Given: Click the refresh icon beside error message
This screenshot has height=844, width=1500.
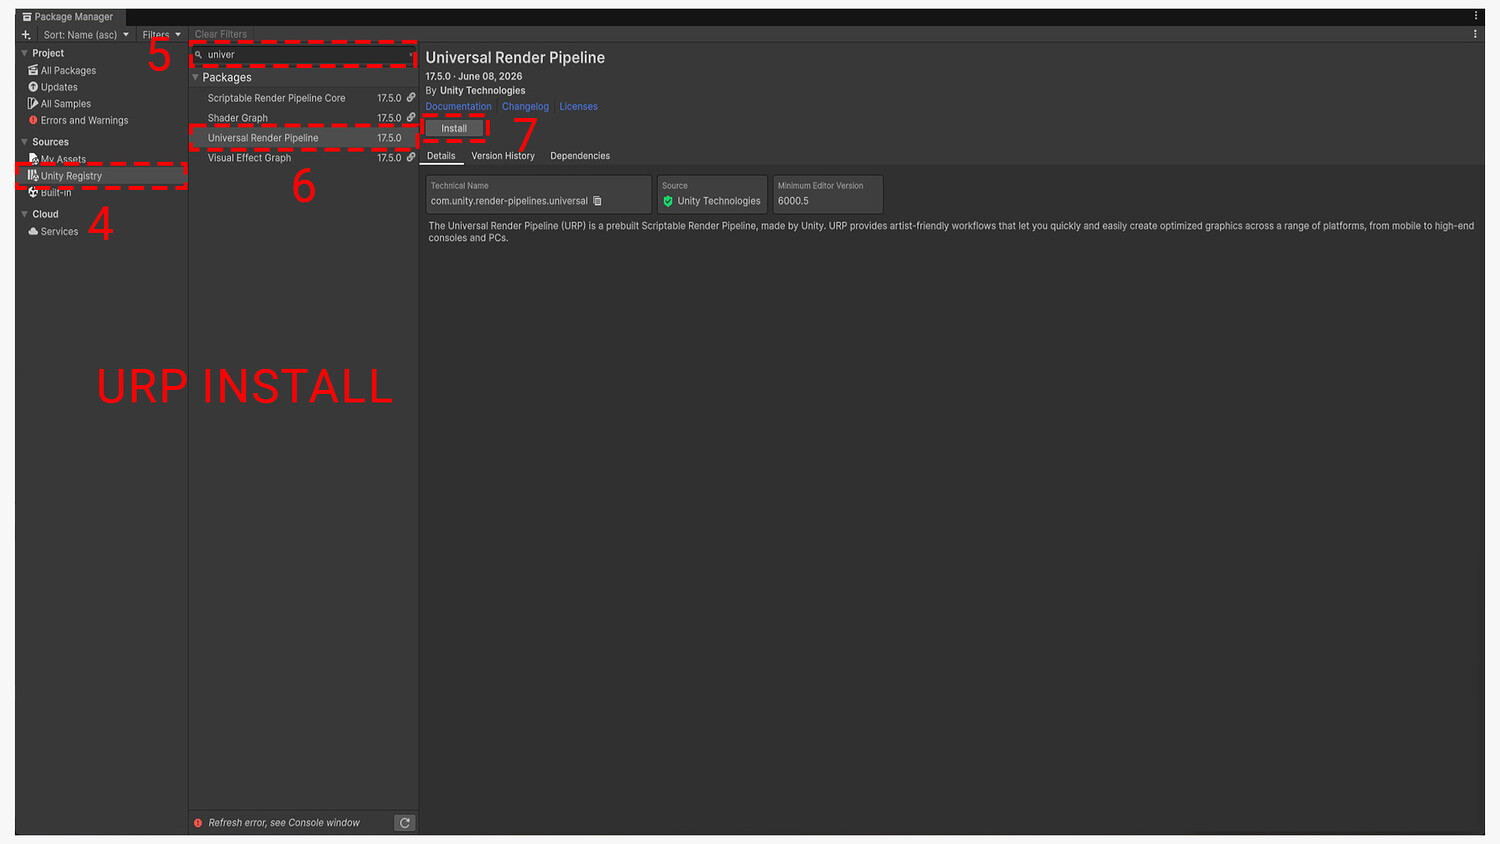Looking at the screenshot, I should (405, 823).
